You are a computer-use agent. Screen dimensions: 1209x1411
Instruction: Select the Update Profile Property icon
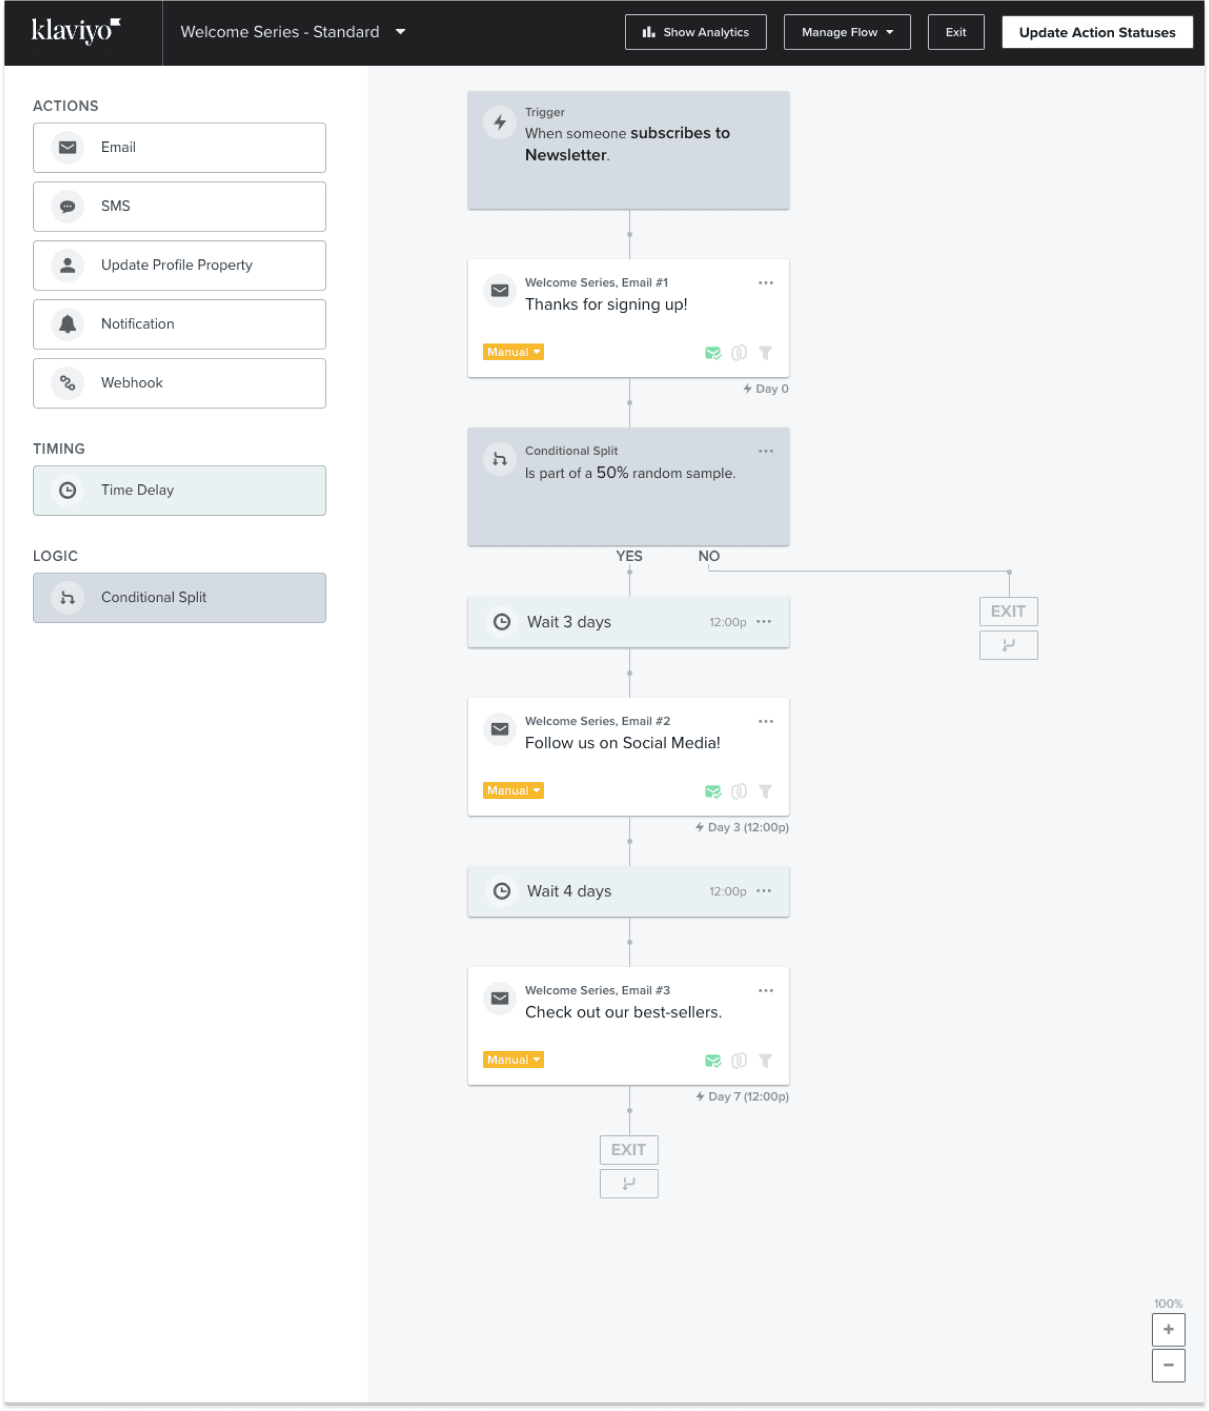67,265
